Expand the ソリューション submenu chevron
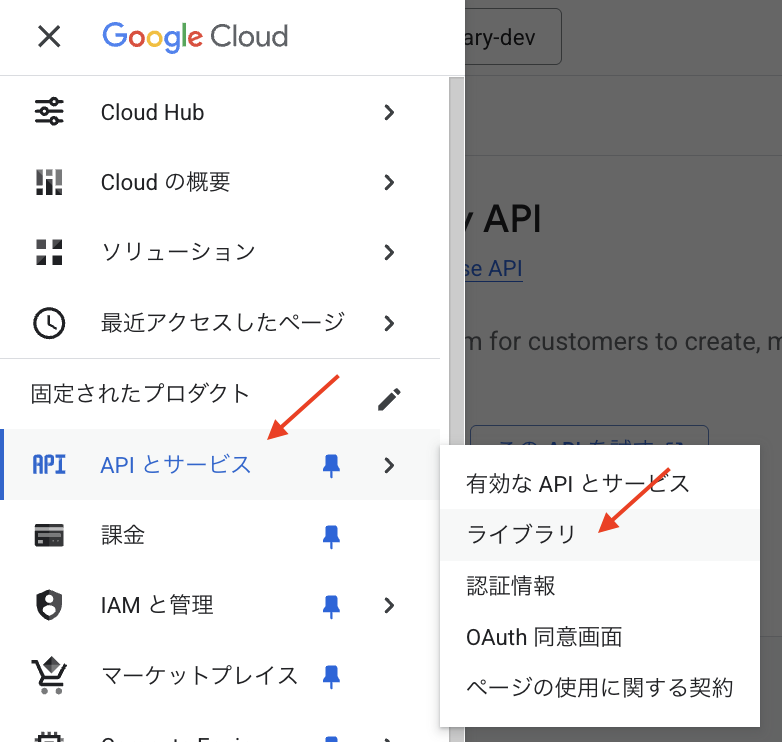The image size is (782, 742). point(389,252)
